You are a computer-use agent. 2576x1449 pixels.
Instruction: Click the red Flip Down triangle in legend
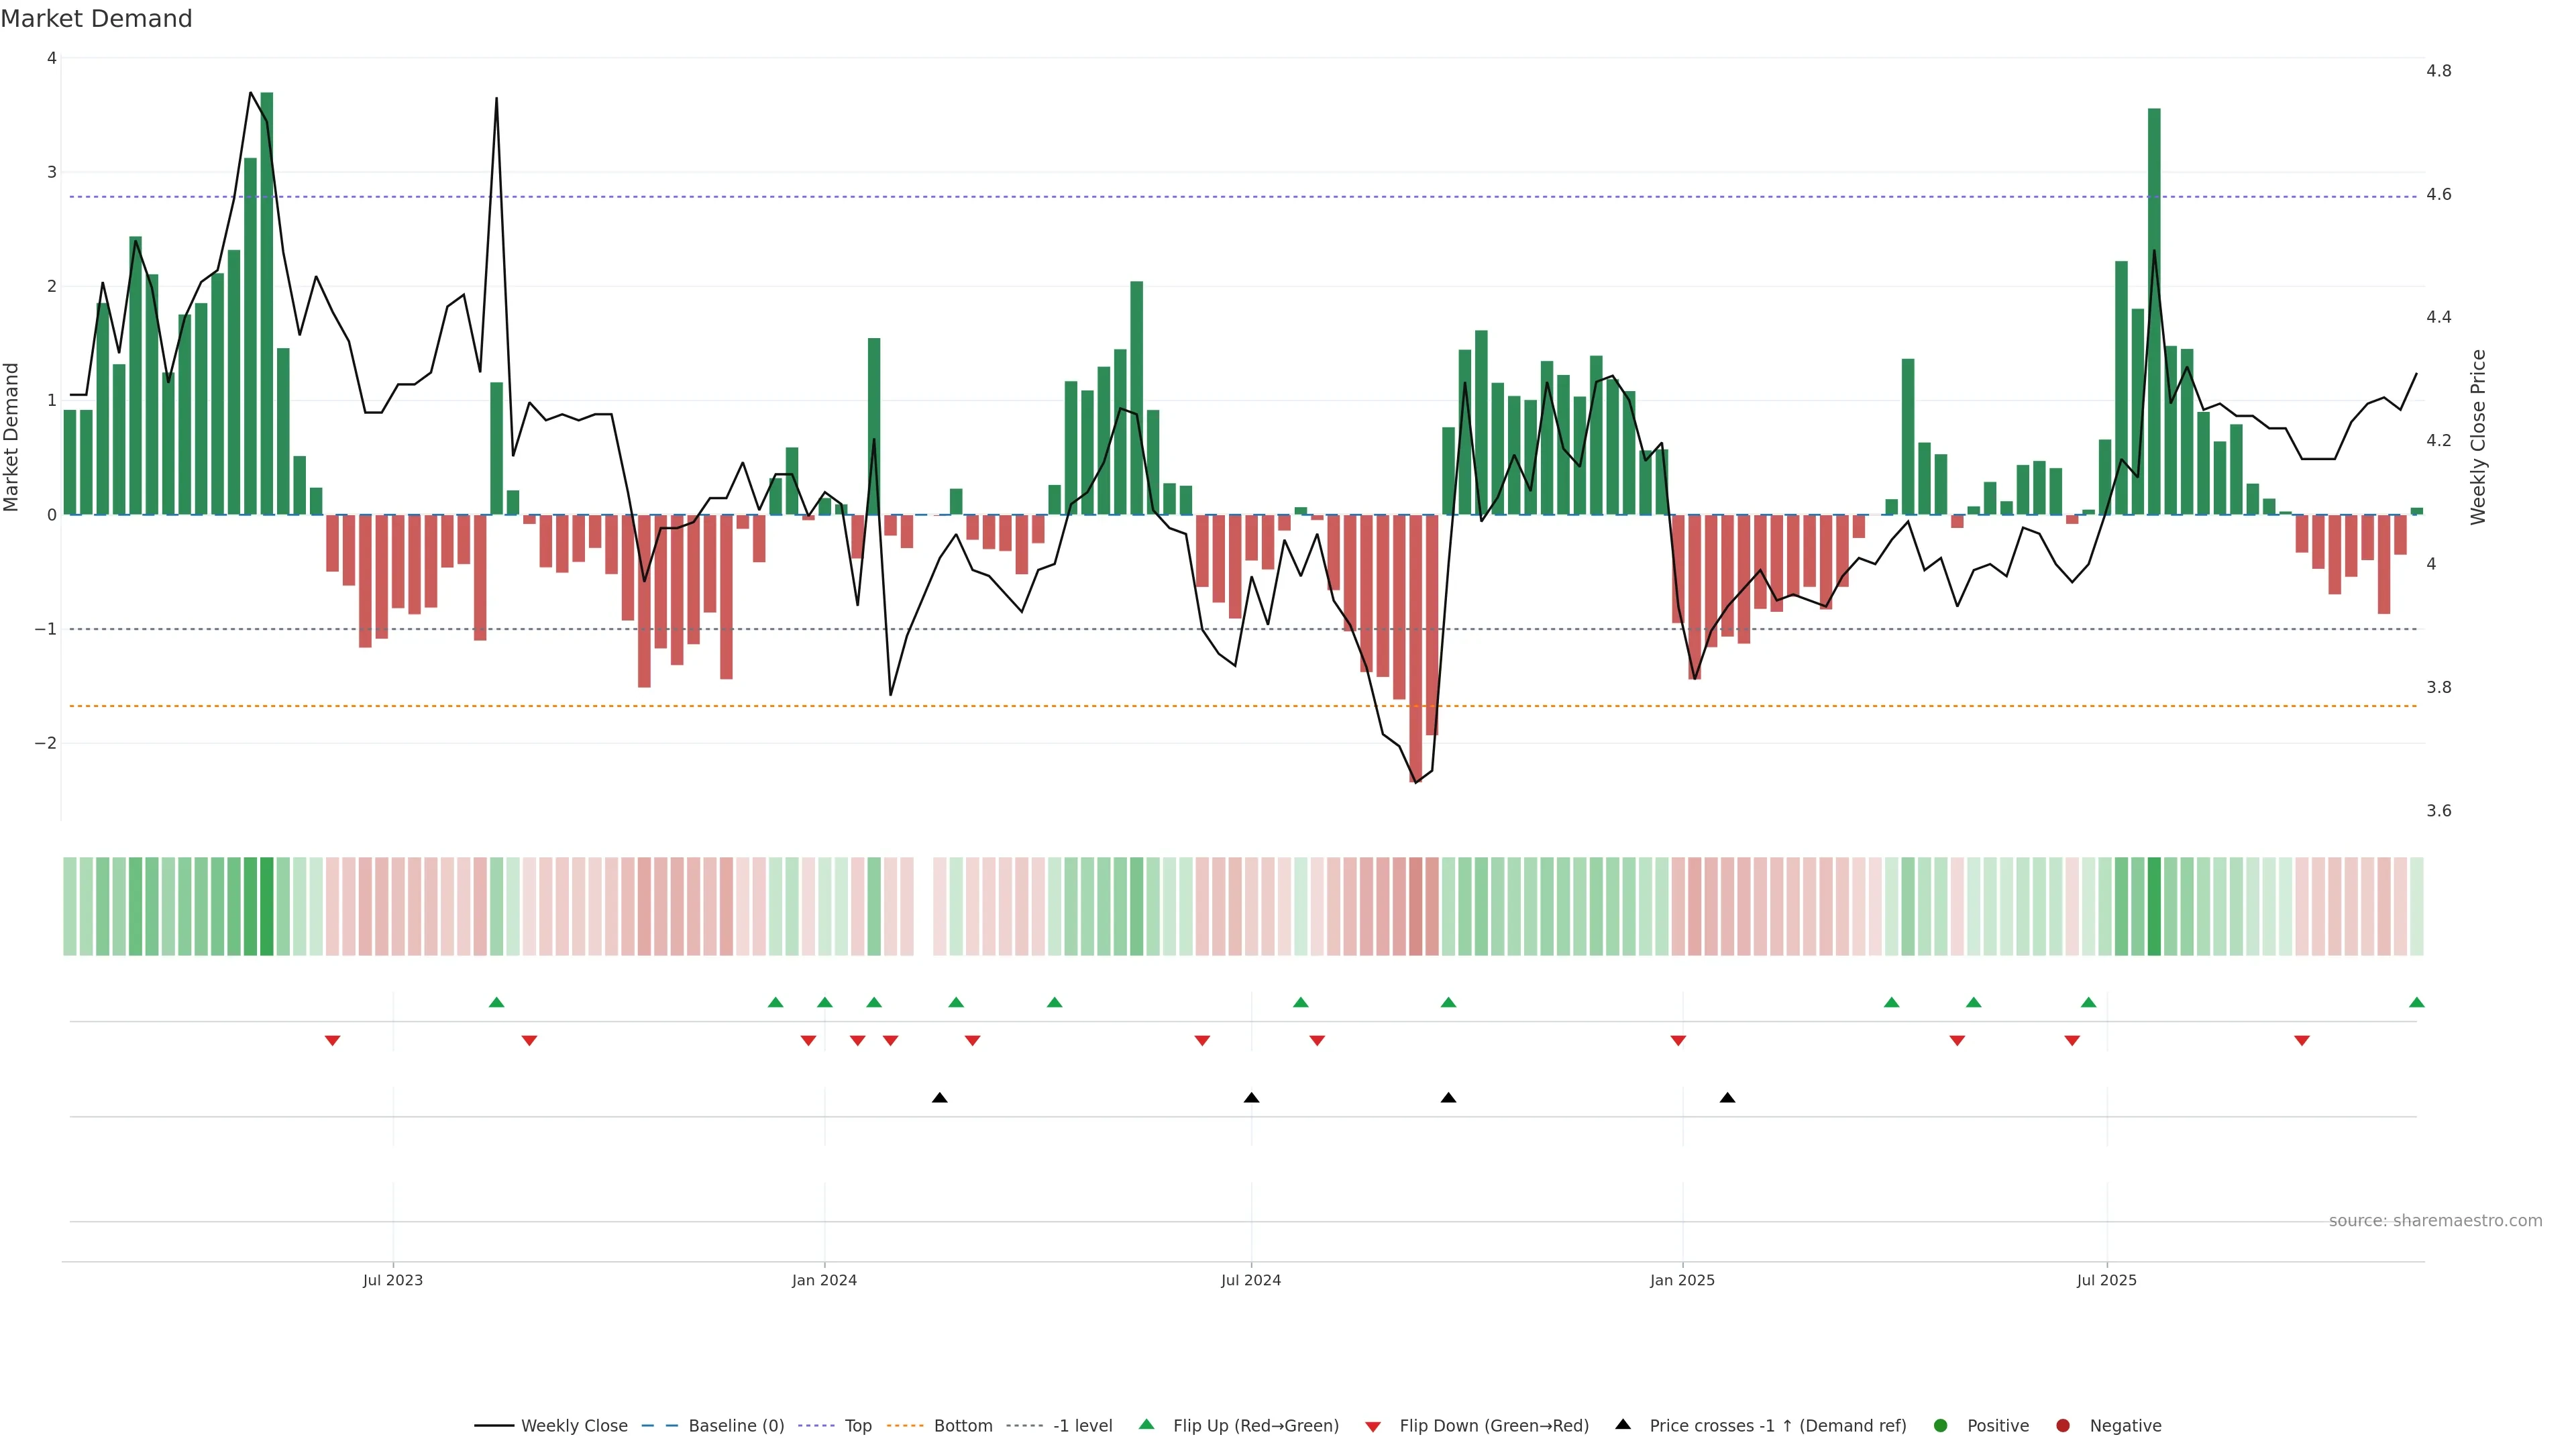(x=1373, y=1426)
